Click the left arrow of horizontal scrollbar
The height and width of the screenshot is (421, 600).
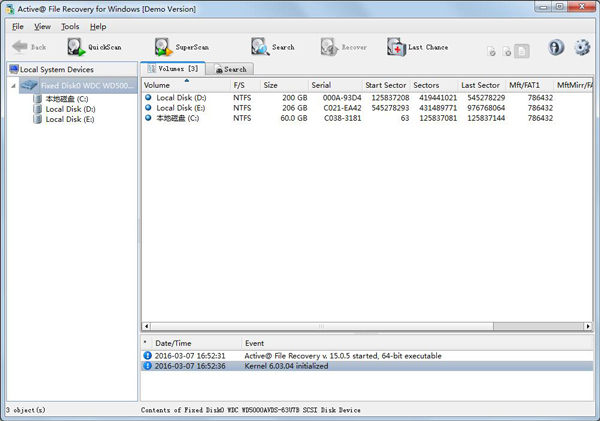click(x=146, y=326)
